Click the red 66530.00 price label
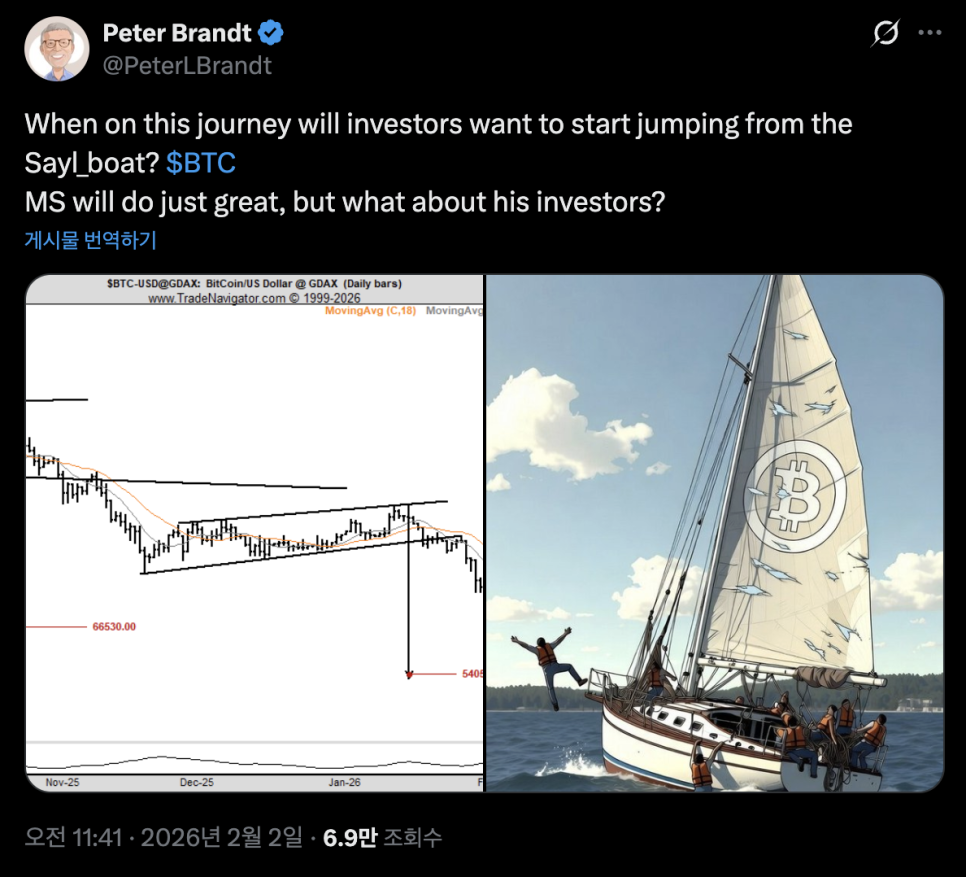Screen dimensions: 966x877 (x=113, y=627)
